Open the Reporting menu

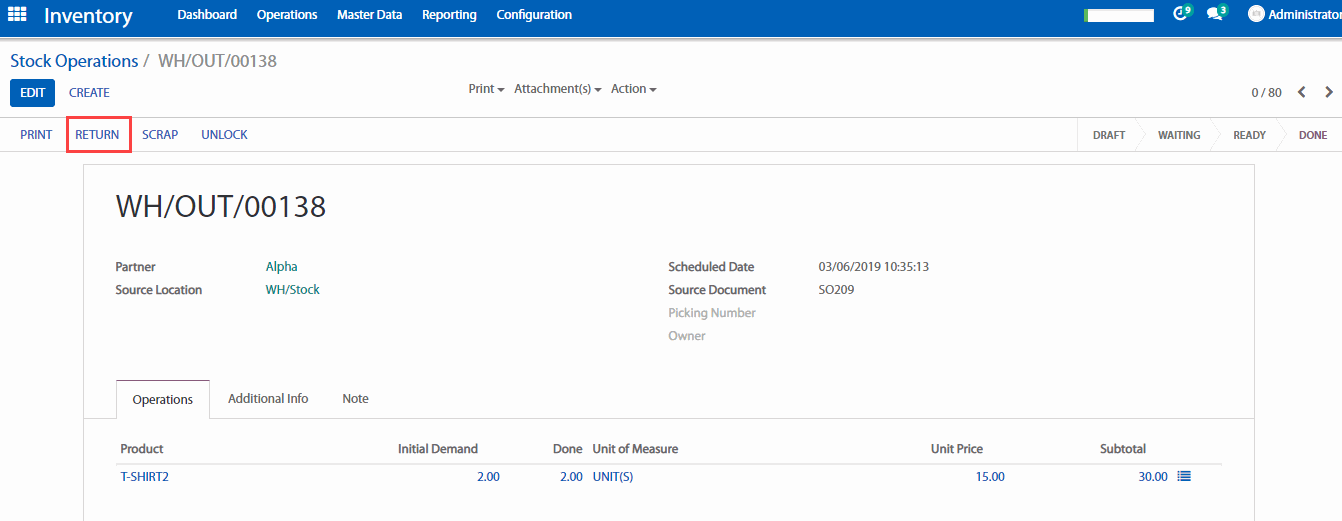449,15
